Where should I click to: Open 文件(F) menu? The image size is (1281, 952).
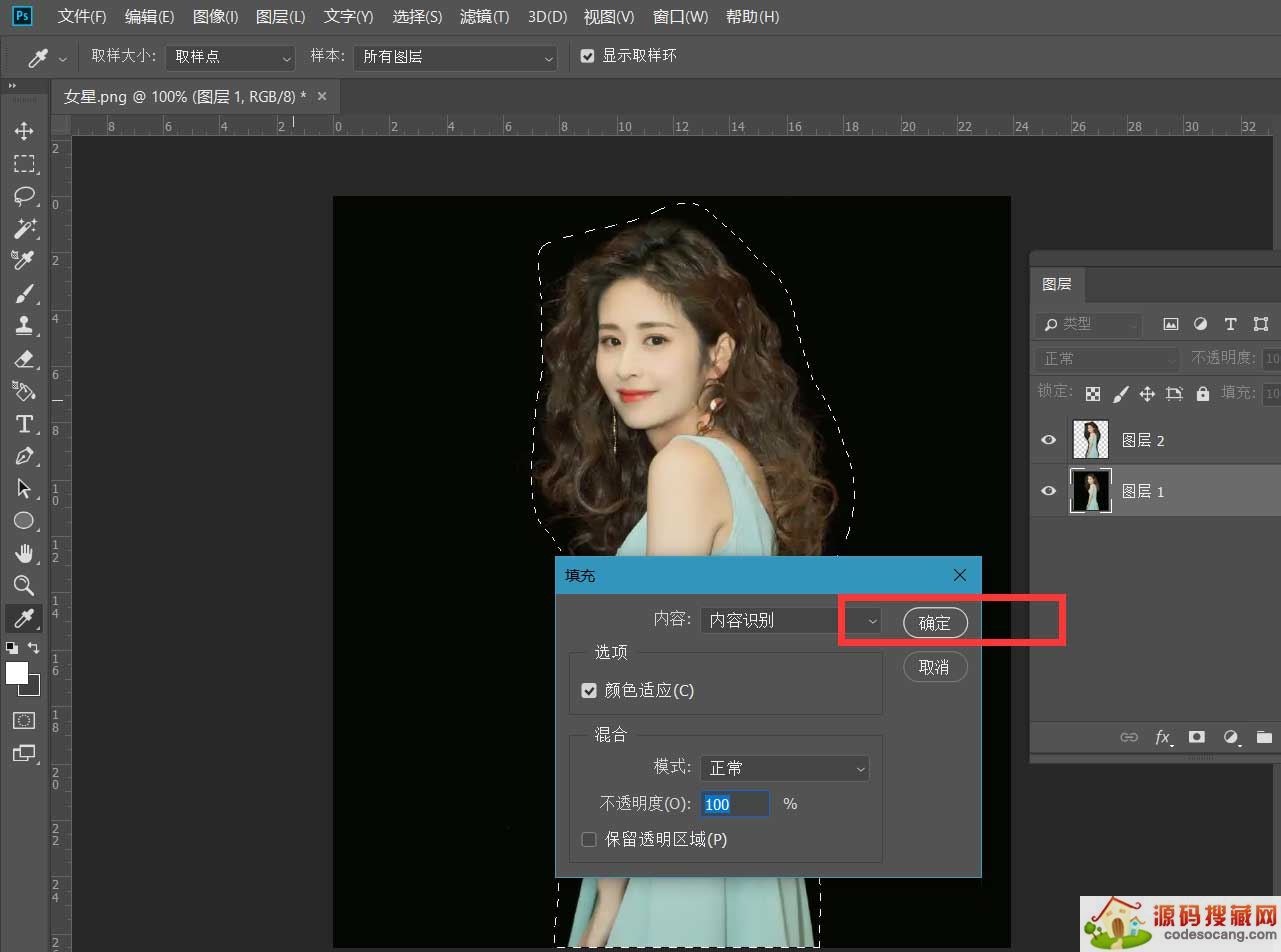82,17
